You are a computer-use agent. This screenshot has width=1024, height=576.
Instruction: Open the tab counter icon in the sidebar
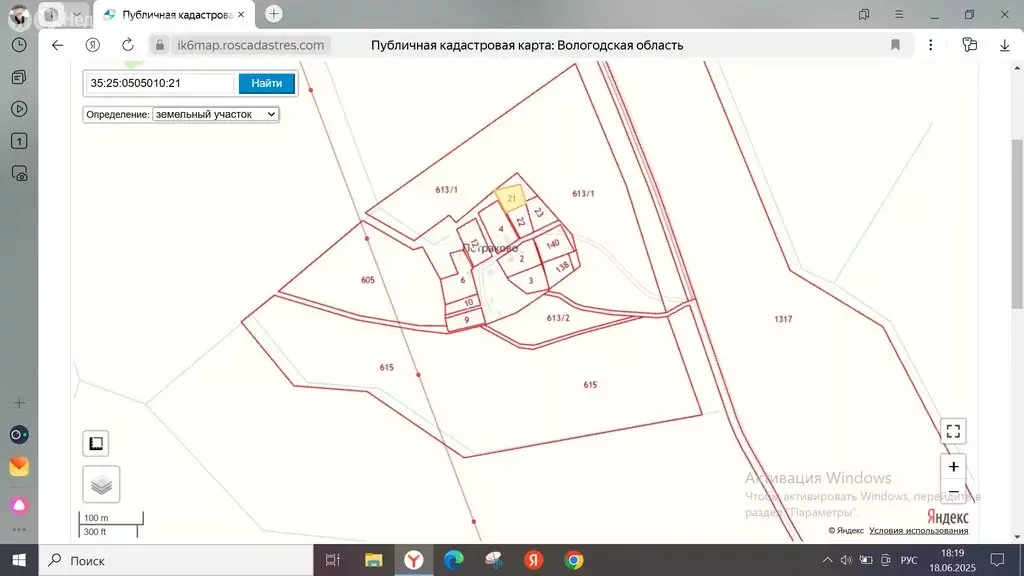click(x=19, y=141)
